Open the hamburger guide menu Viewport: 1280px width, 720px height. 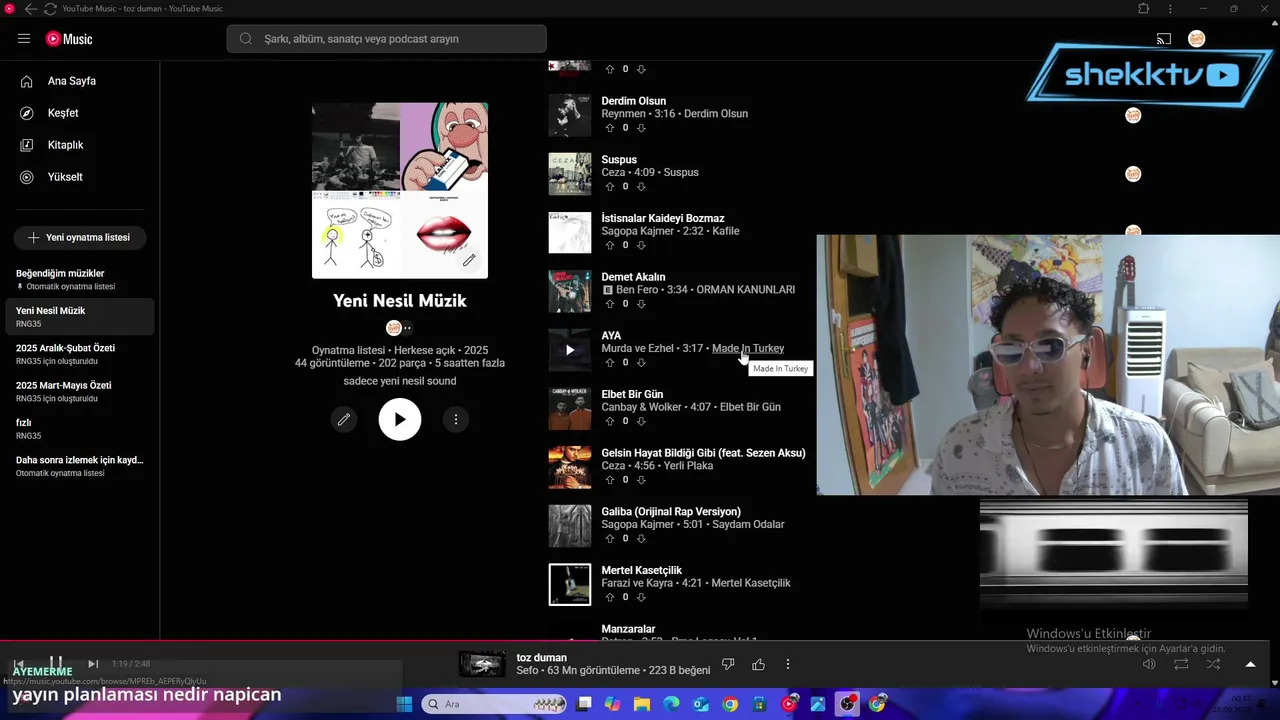point(24,39)
